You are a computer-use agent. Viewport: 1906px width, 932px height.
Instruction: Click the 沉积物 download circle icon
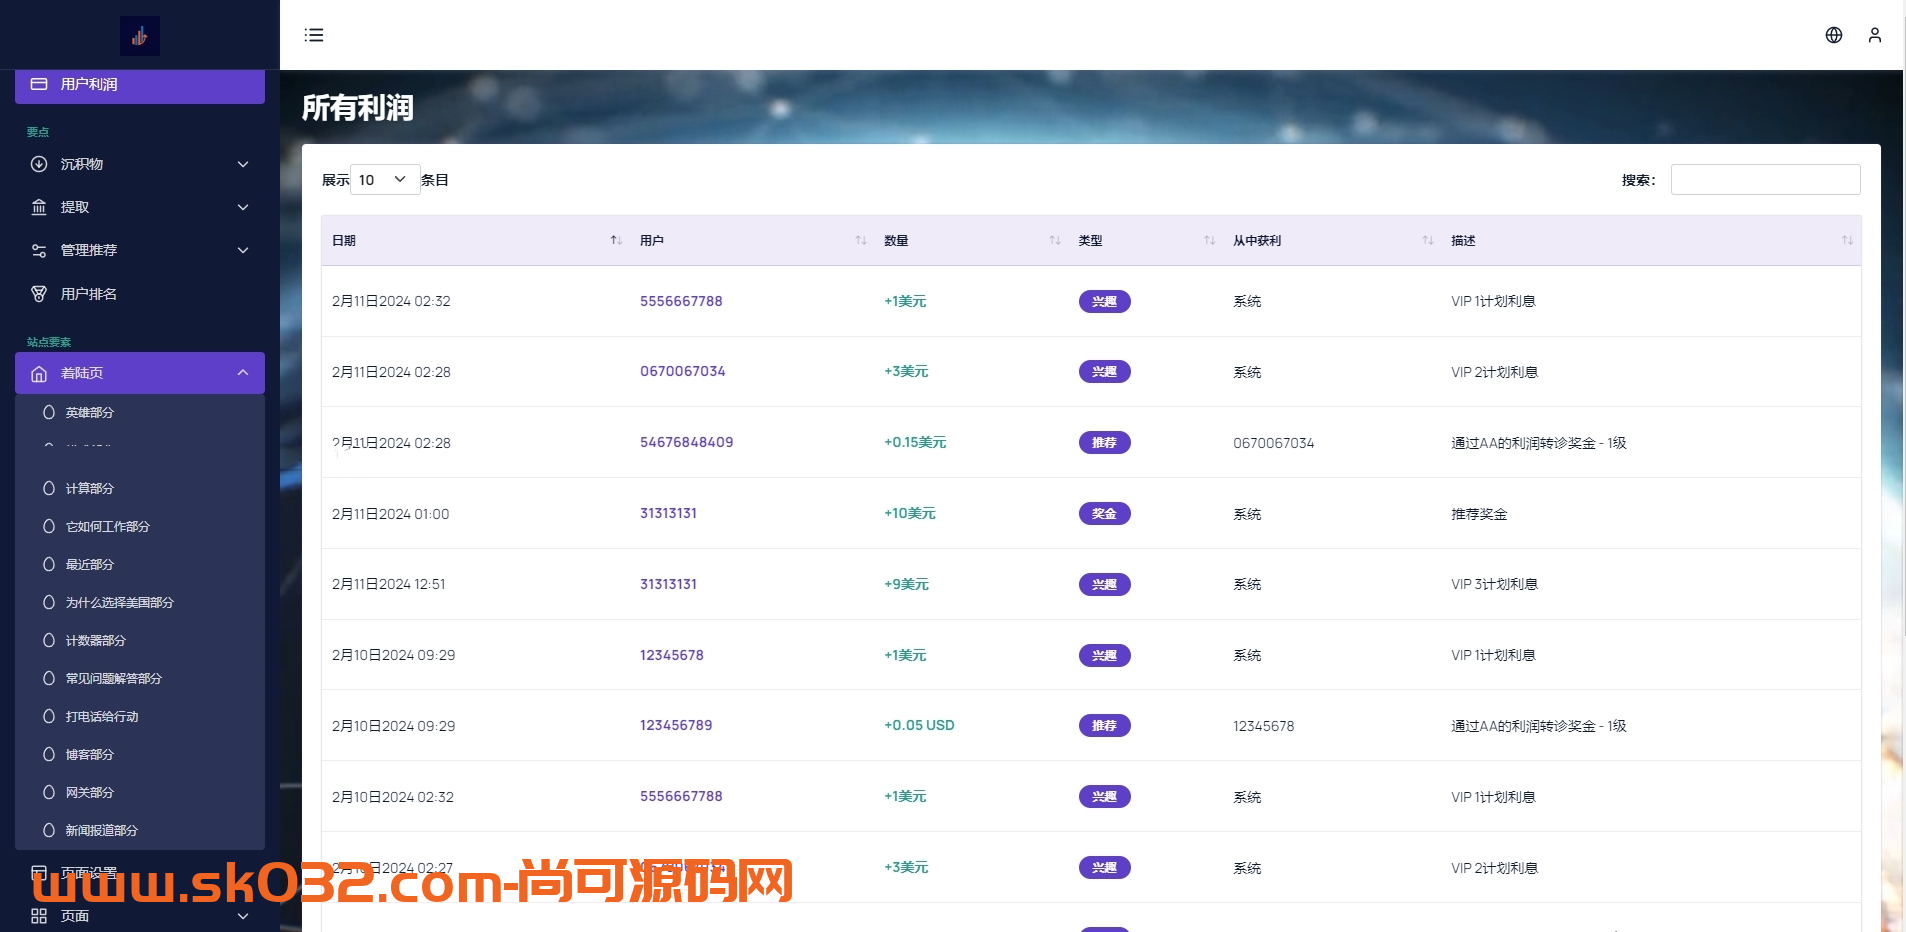[x=39, y=164]
